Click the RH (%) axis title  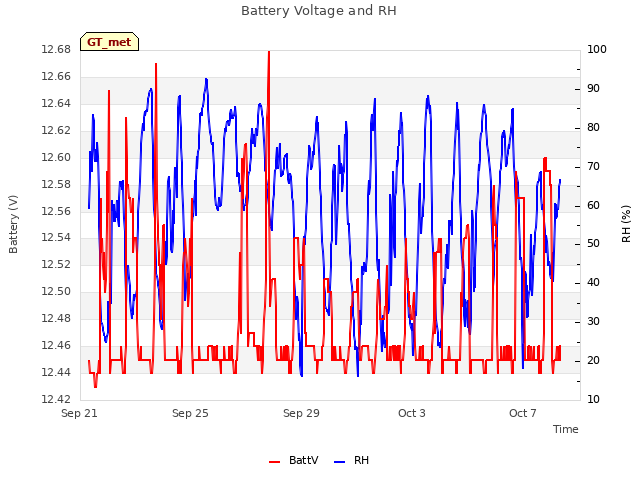[x=626, y=224]
